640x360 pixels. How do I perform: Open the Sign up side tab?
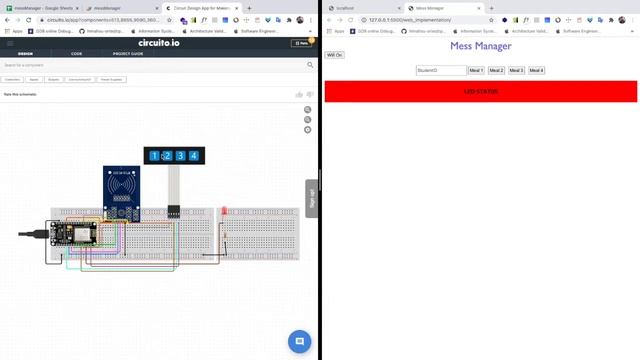click(312, 198)
